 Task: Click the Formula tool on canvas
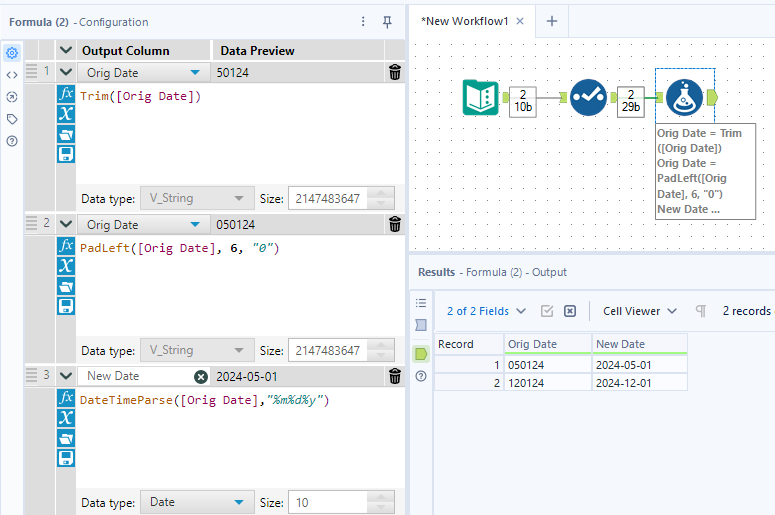tap(684, 97)
